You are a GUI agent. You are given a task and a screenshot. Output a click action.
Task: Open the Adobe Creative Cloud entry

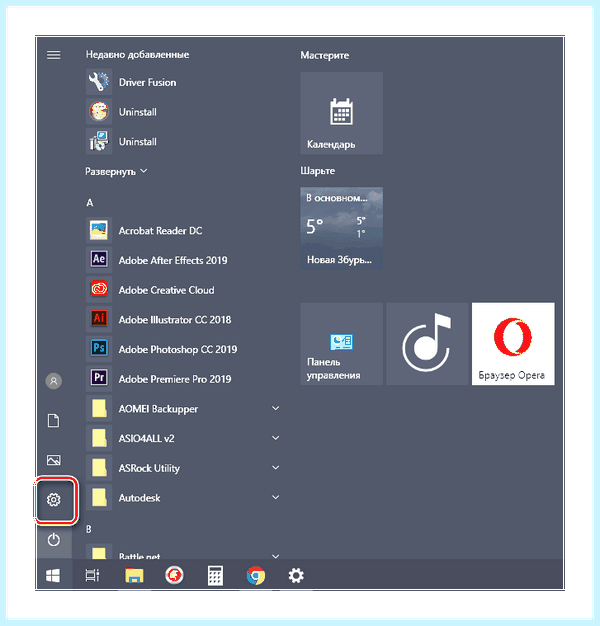pos(183,289)
